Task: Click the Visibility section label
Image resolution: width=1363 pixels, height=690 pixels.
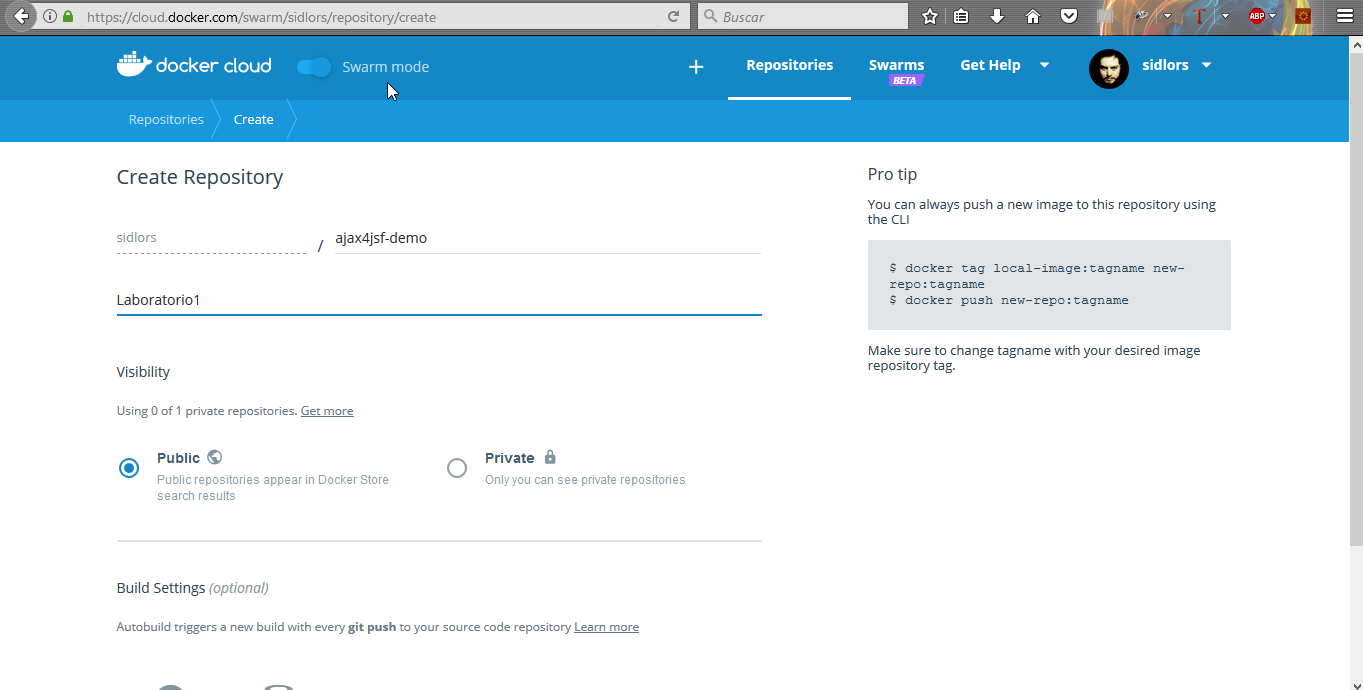Action: (143, 372)
